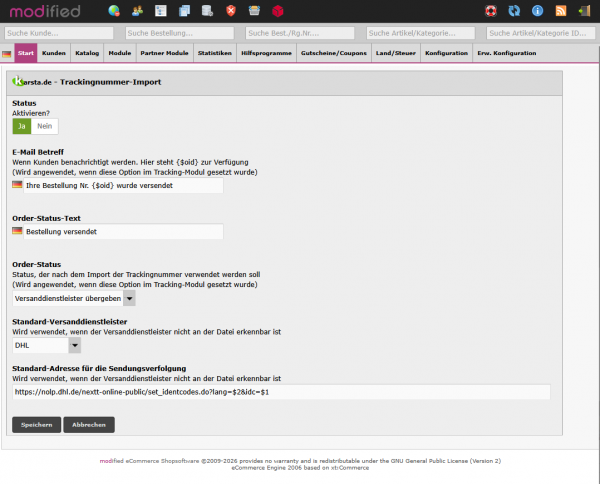Image resolution: width=600 pixels, height=484 pixels.
Task: Click the Abbrechen button
Action: pyautogui.click(x=89, y=425)
